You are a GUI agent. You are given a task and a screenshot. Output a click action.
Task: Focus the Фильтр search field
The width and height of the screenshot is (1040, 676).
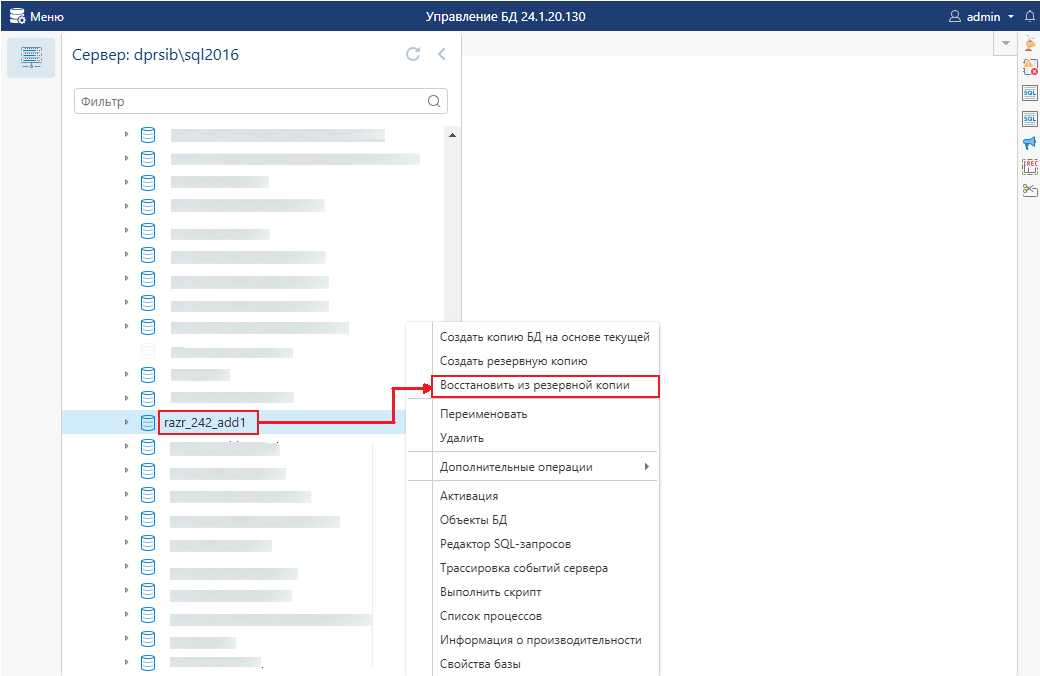tap(261, 101)
